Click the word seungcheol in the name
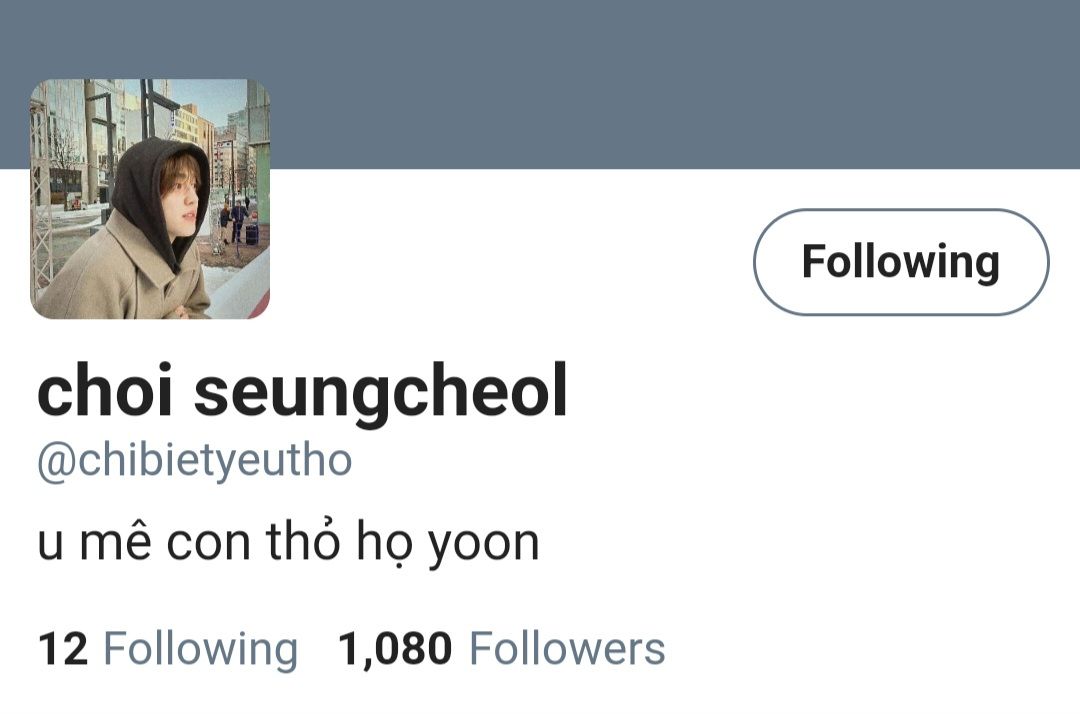Screen dimensions: 1080x714 coord(381,392)
